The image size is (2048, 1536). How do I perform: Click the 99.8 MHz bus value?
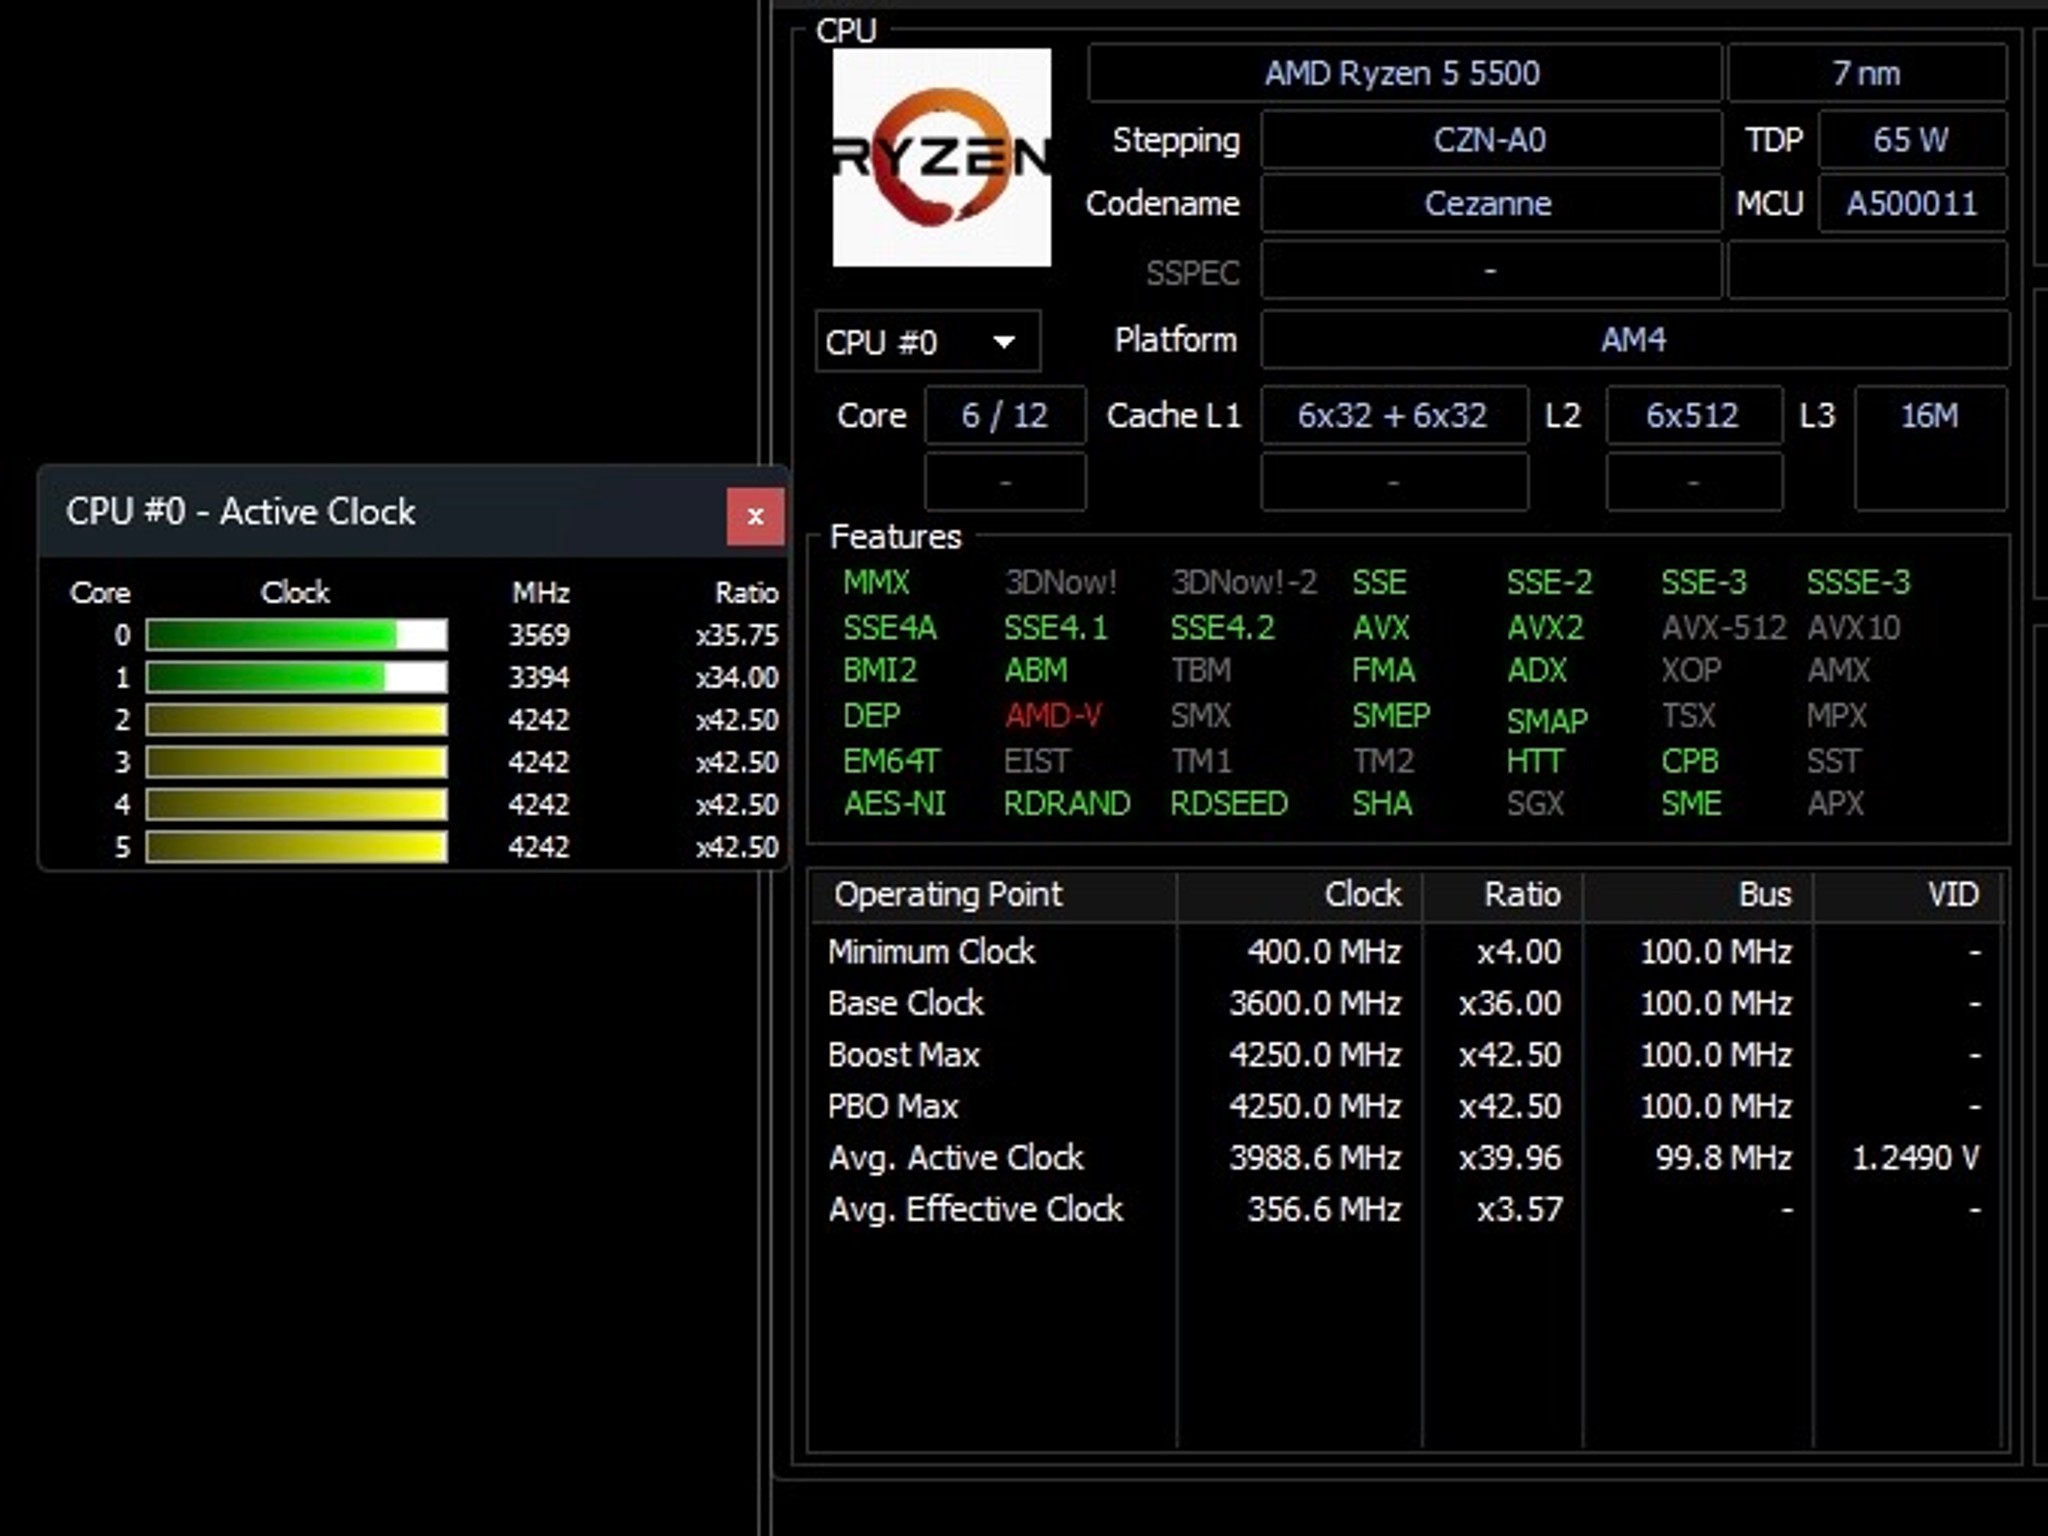[1723, 1158]
